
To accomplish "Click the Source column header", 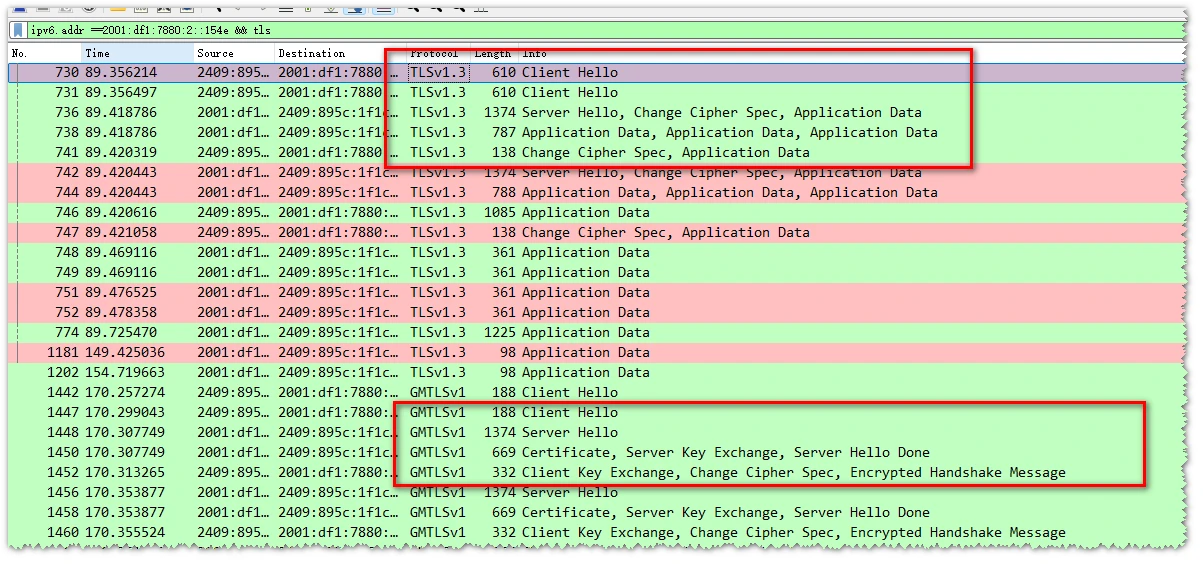I will click(x=233, y=53).
